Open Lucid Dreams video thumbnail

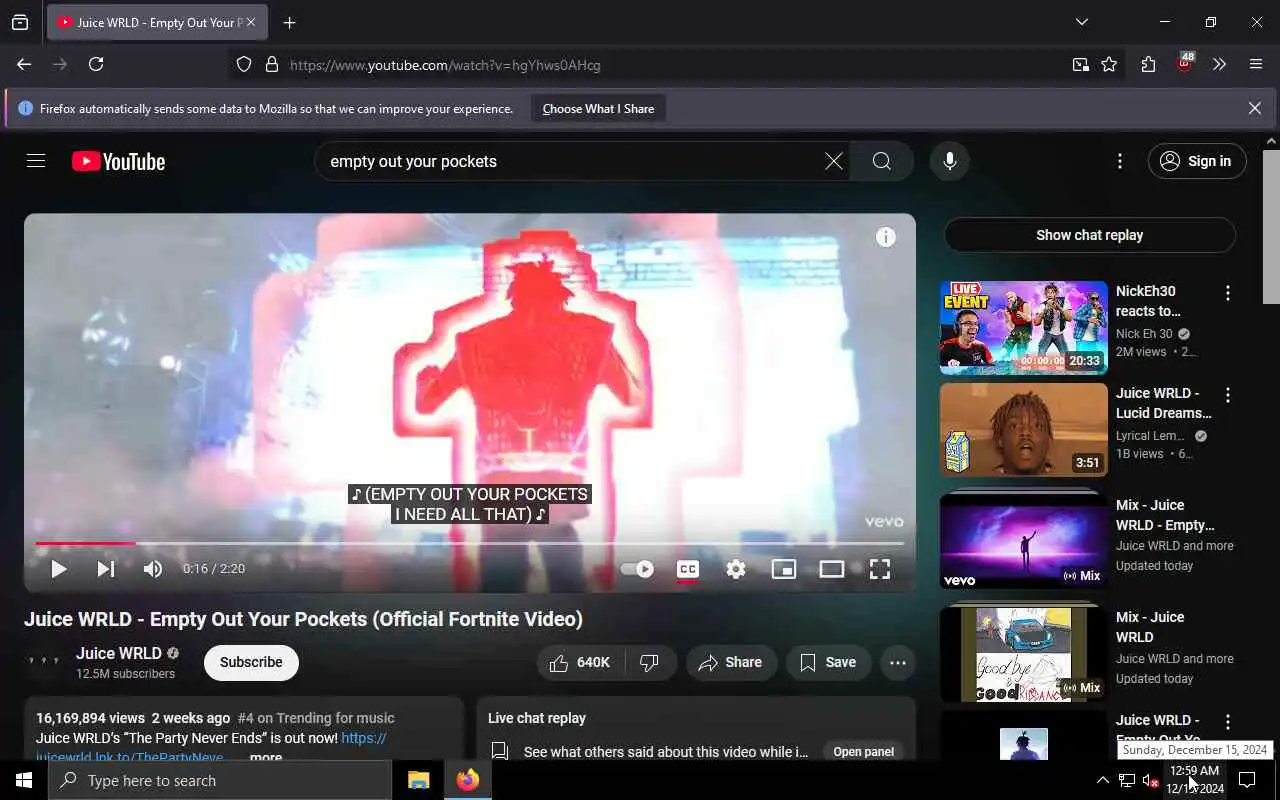(x=1023, y=430)
